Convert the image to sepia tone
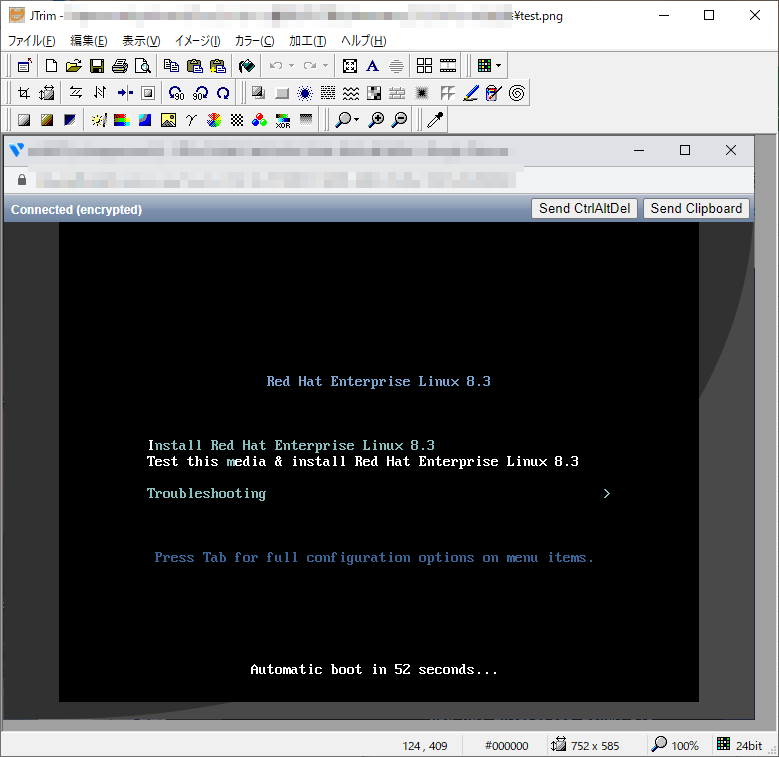This screenshot has width=779, height=757. 47,120
